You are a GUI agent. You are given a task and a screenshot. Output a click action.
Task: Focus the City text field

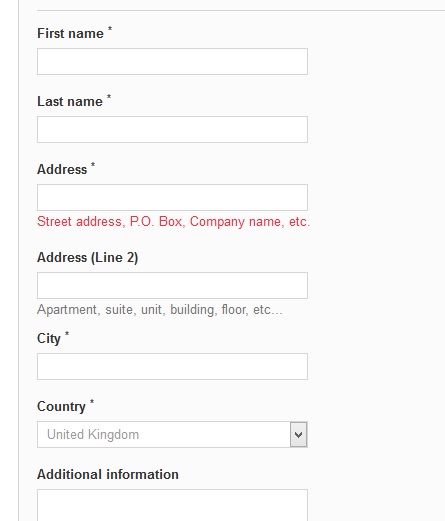(172, 366)
